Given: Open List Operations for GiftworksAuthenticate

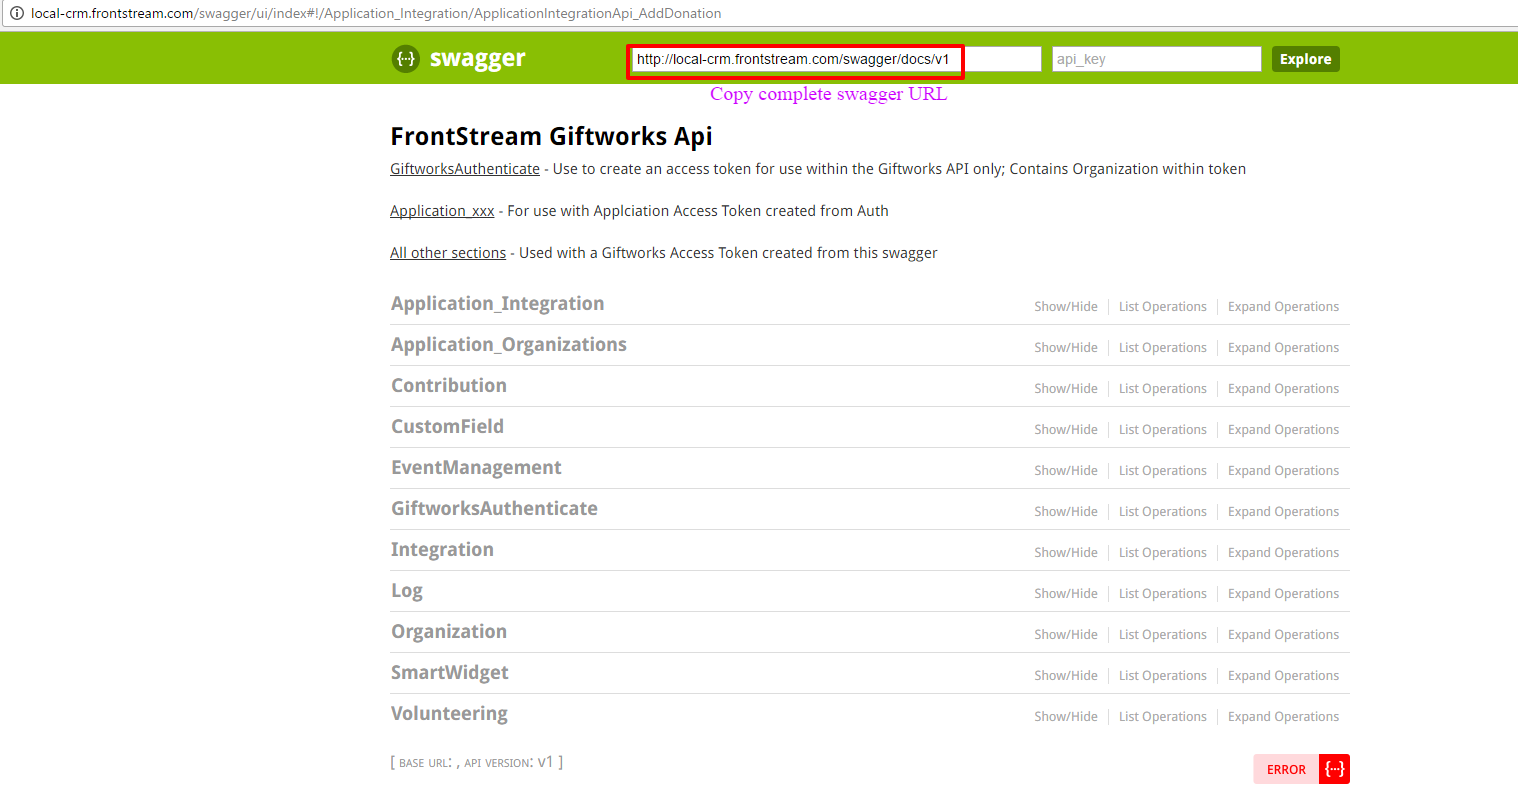Looking at the screenshot, I should pos(1162,511).
